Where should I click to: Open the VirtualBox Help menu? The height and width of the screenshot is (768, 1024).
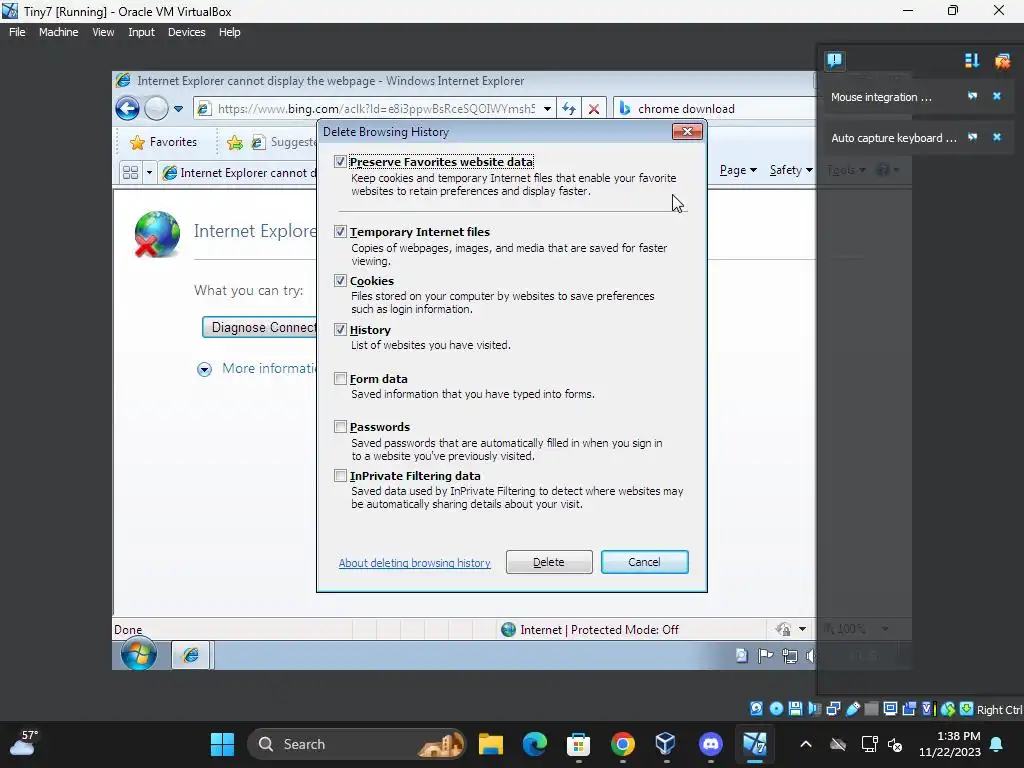coord(229,32)
